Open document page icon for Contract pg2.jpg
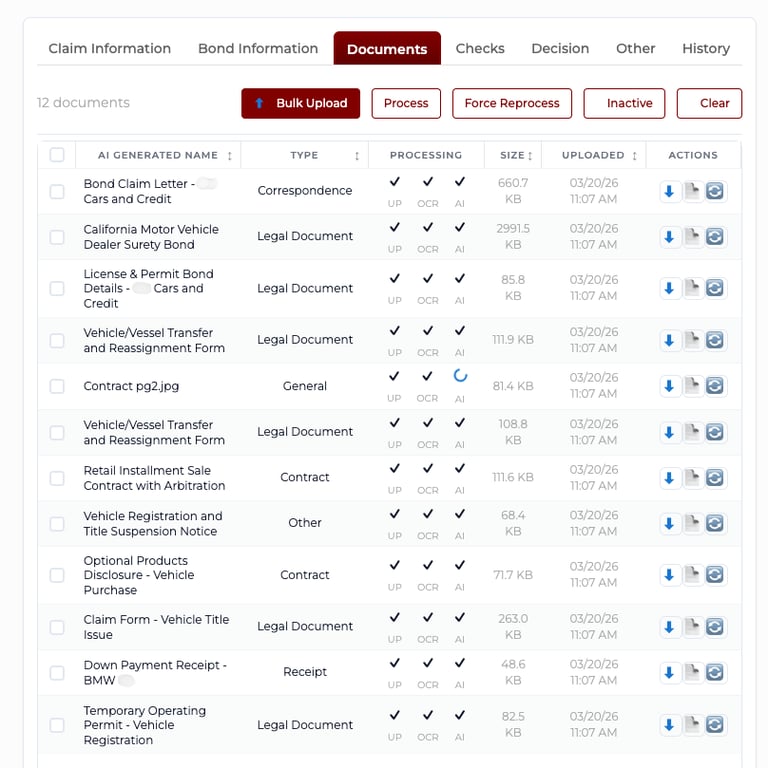The height and width of the screenshot is (768, 768). point(692,386)
